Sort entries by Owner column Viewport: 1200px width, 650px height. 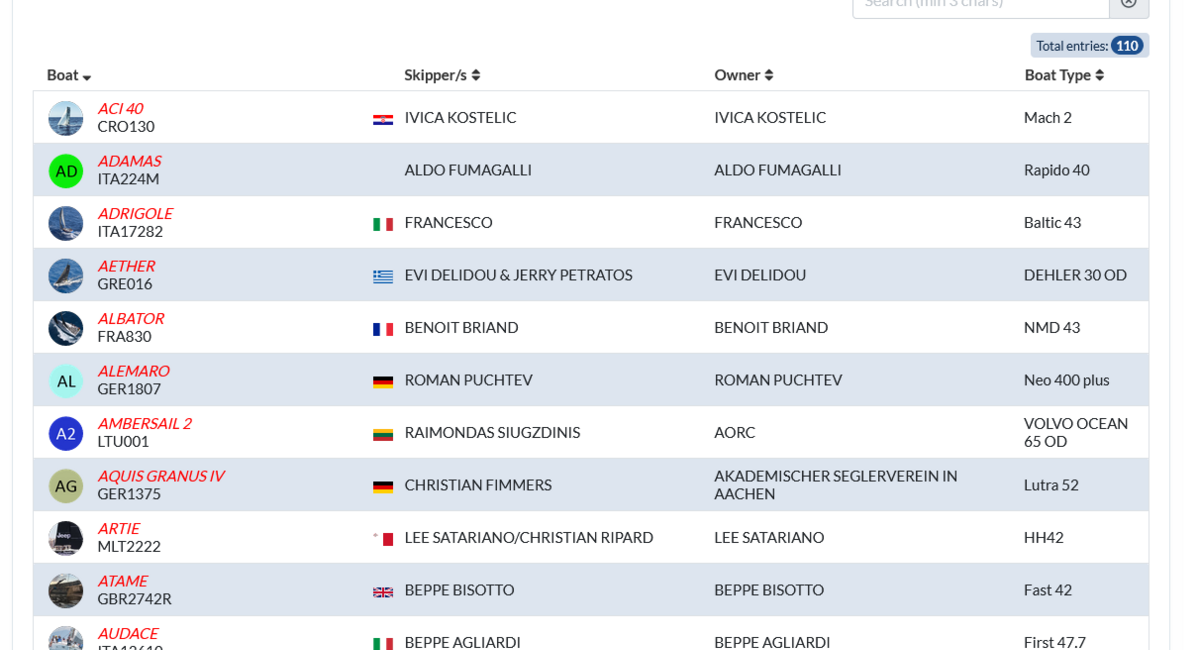pyautogui.click(x=744, y=75)
